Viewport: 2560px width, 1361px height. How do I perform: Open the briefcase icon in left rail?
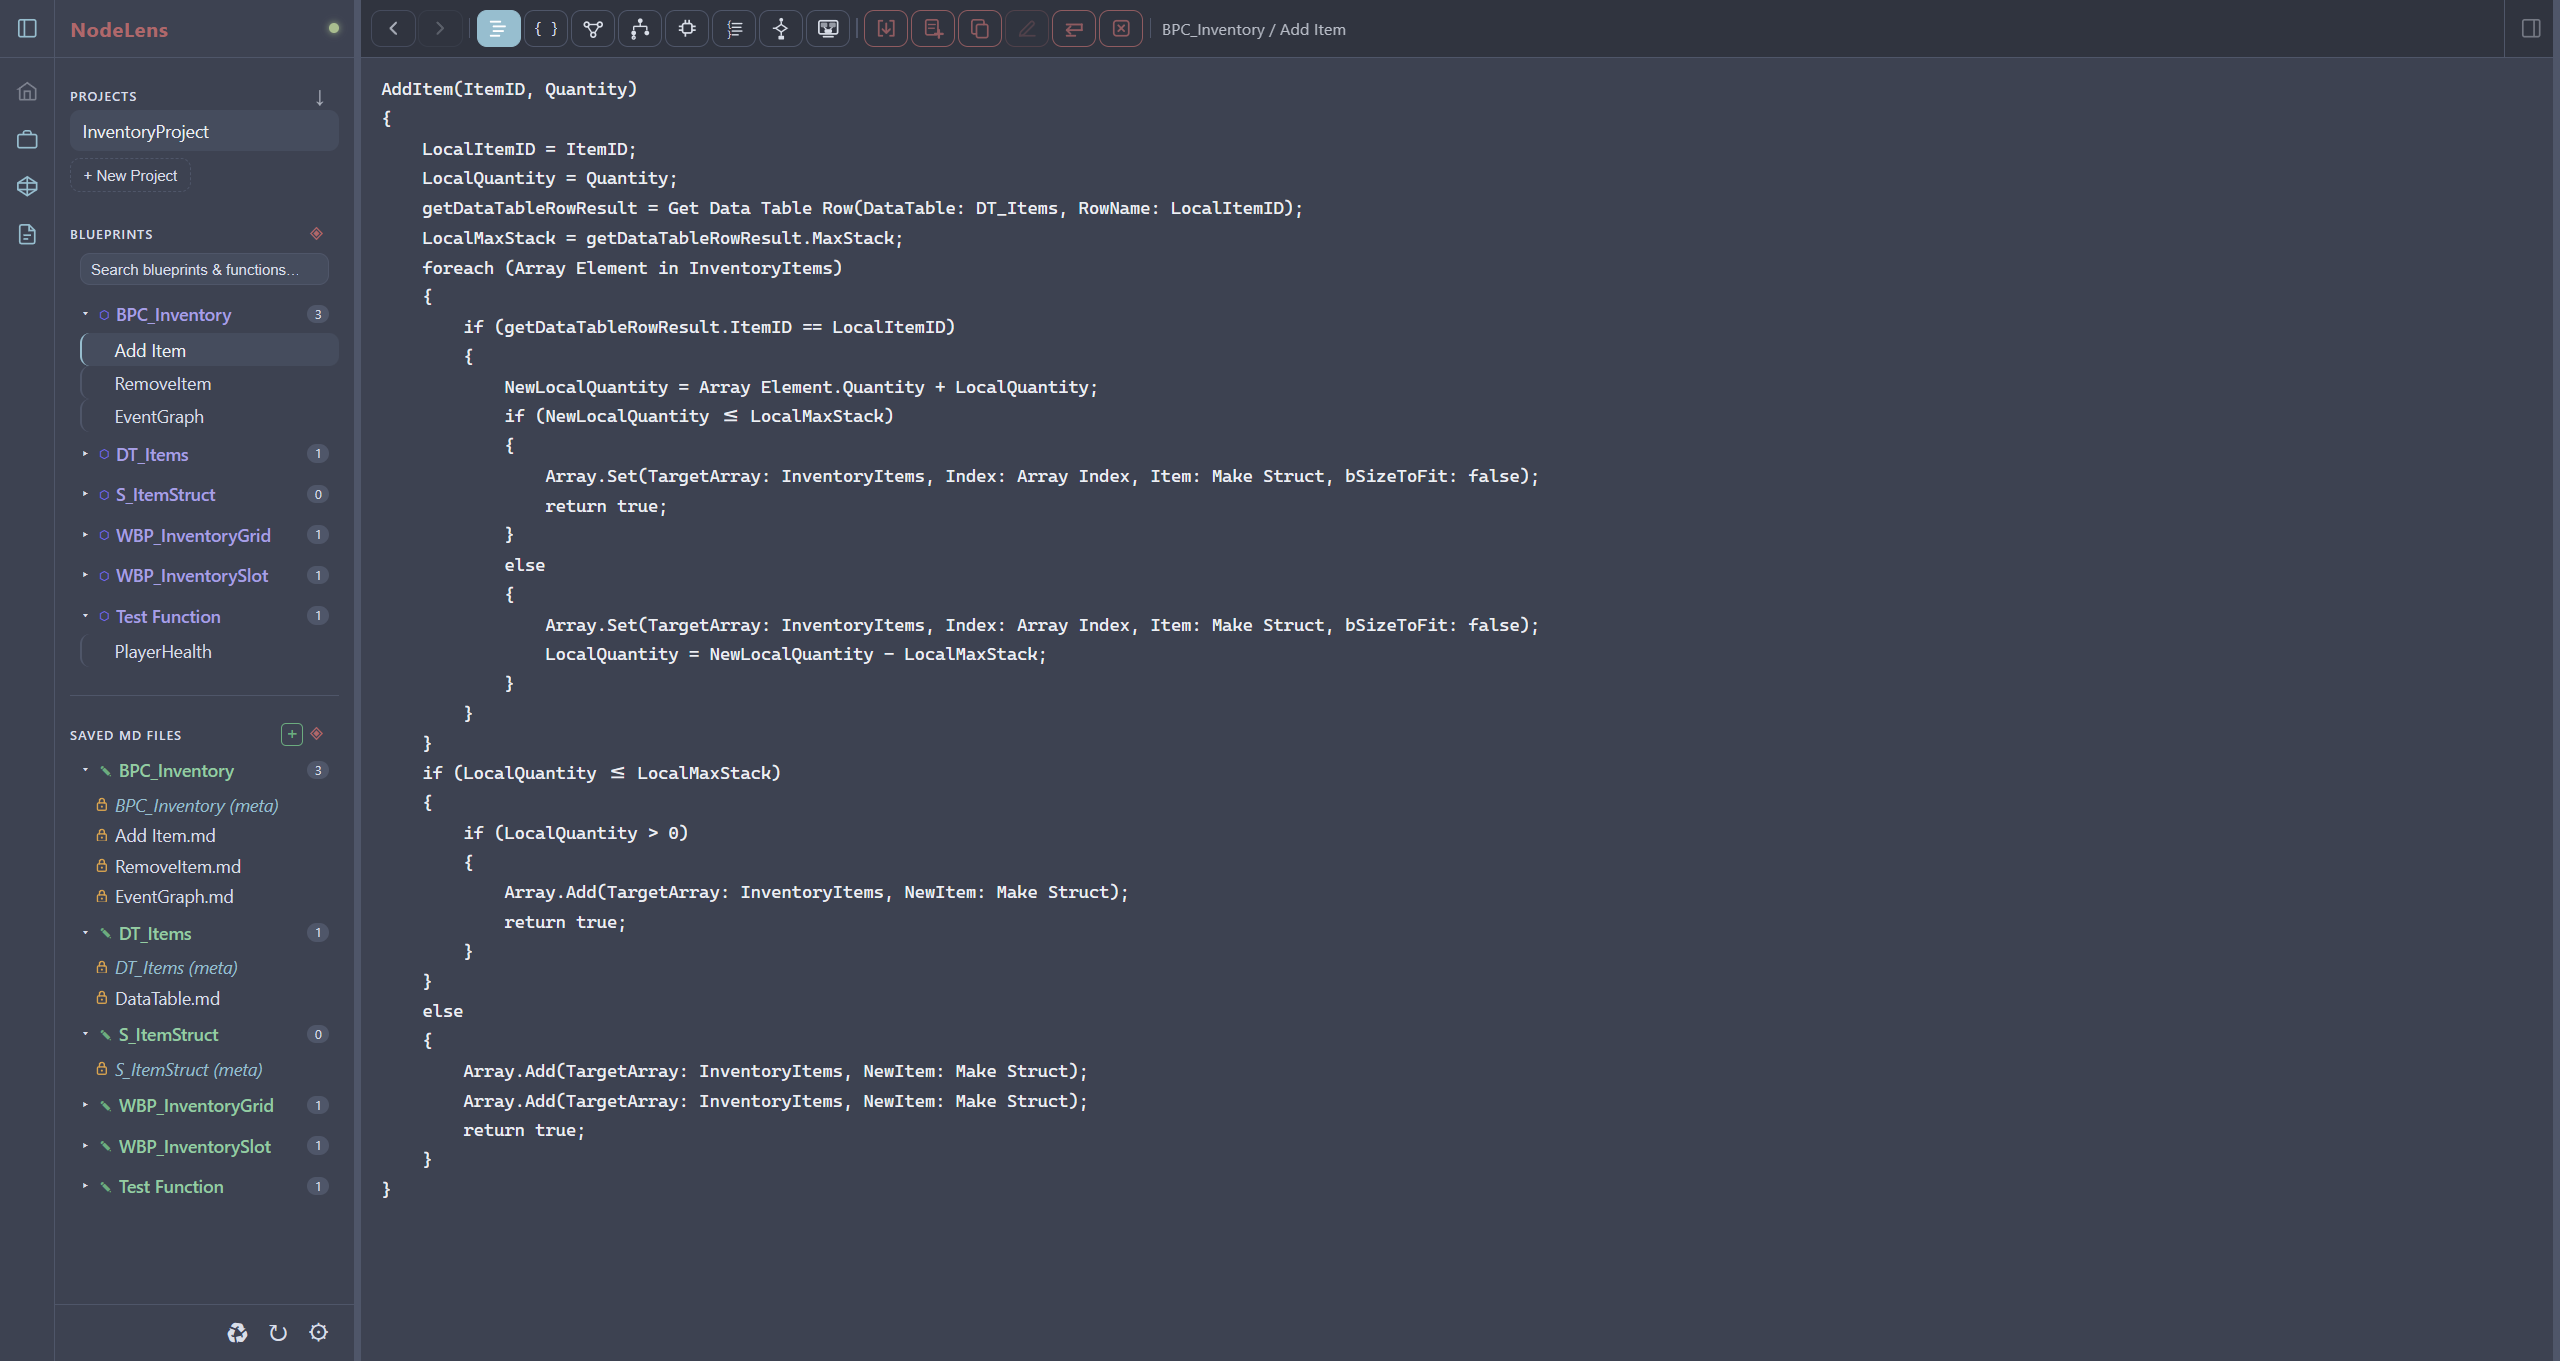[27, 139]
